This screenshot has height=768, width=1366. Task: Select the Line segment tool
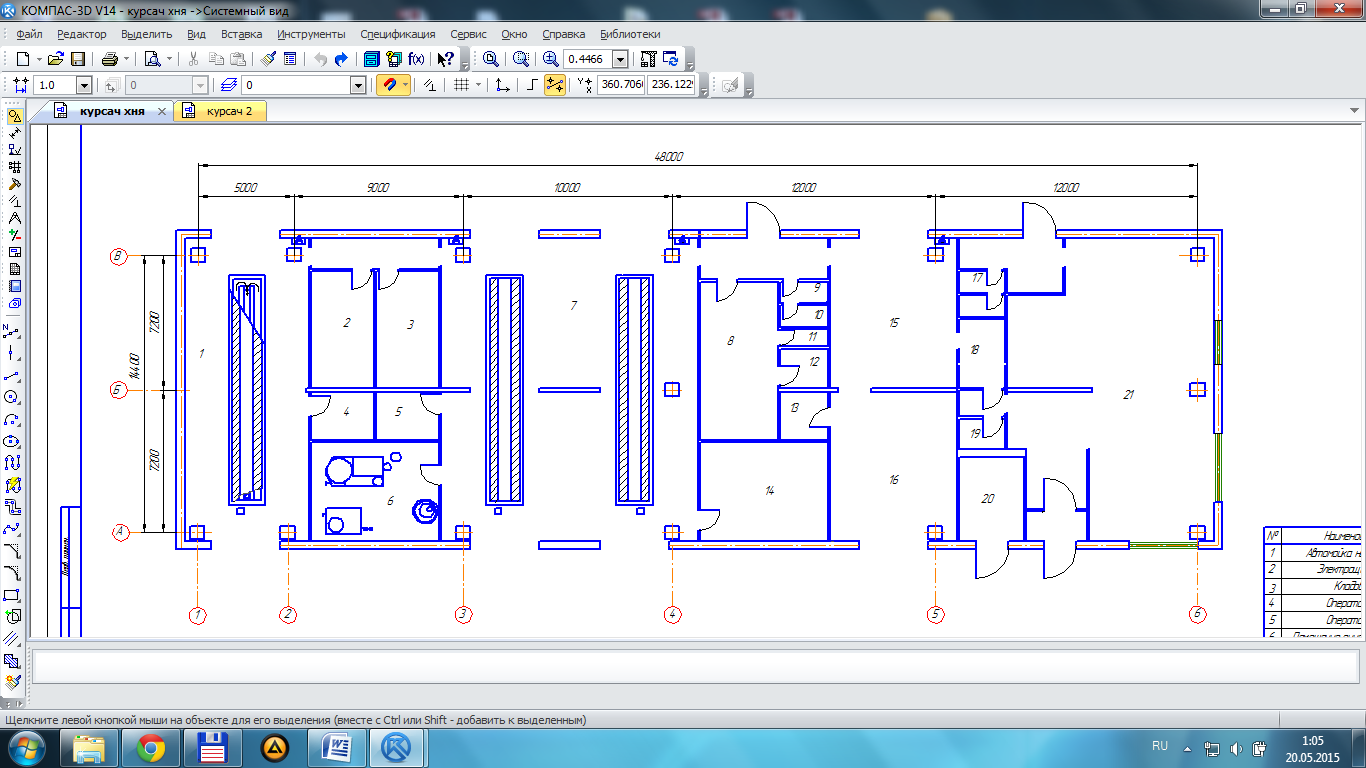point(12,375)
